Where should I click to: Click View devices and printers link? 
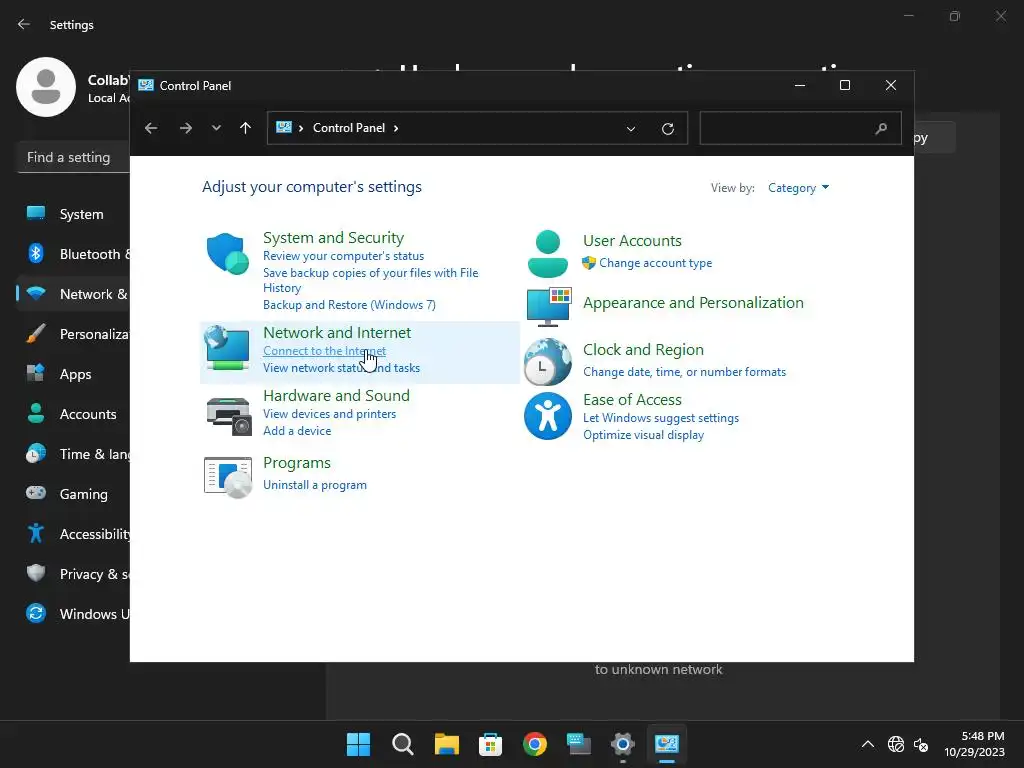[329, 414]
